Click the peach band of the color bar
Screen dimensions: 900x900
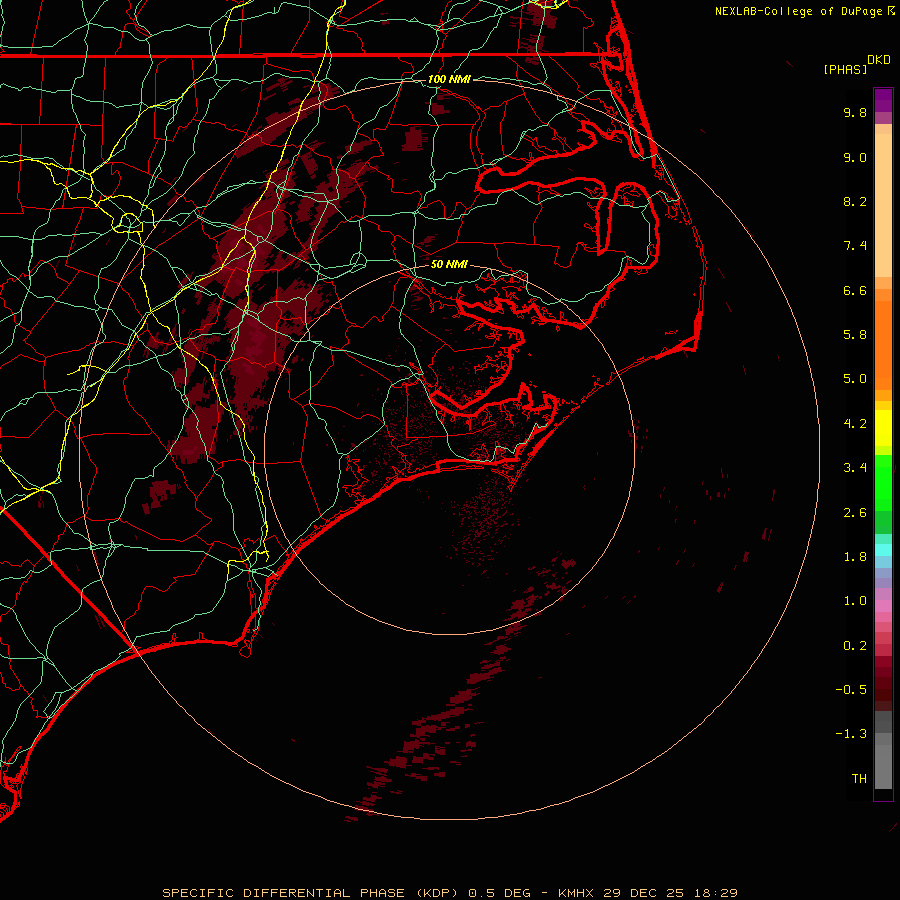tap(883, 201)
